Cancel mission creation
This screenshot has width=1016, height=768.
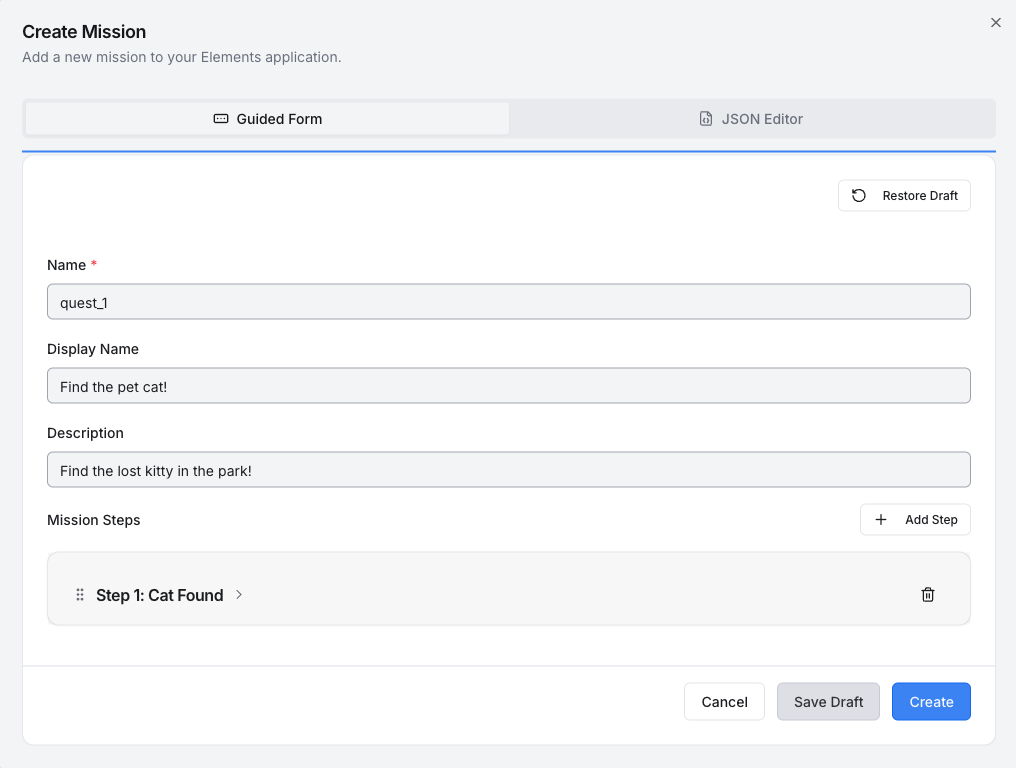pyautogui.click(x=724, y=702)
